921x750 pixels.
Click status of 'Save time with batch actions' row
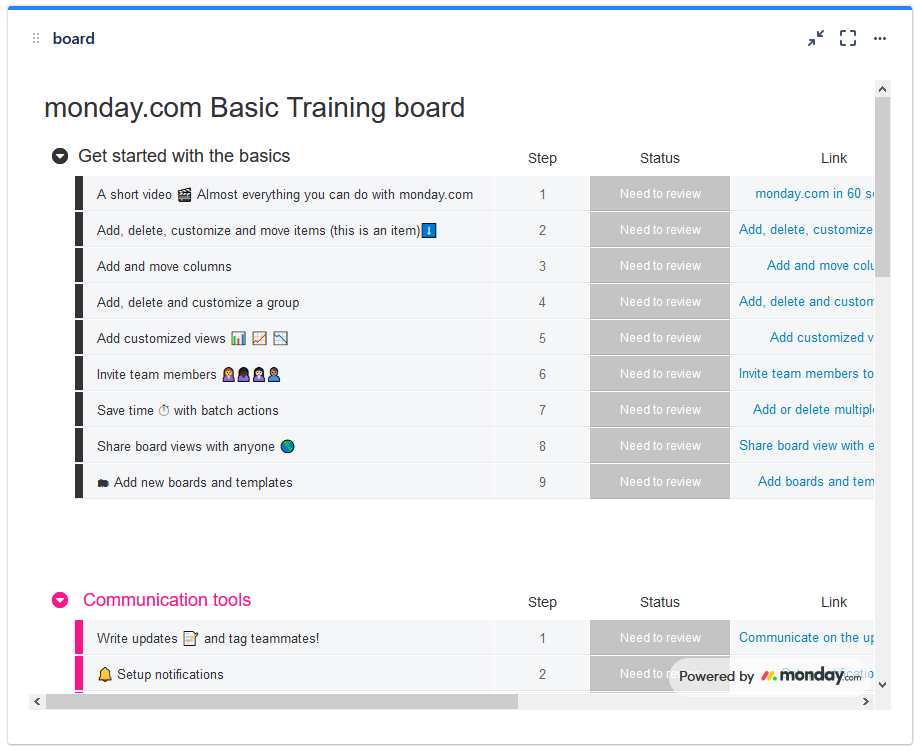point(660,409)
